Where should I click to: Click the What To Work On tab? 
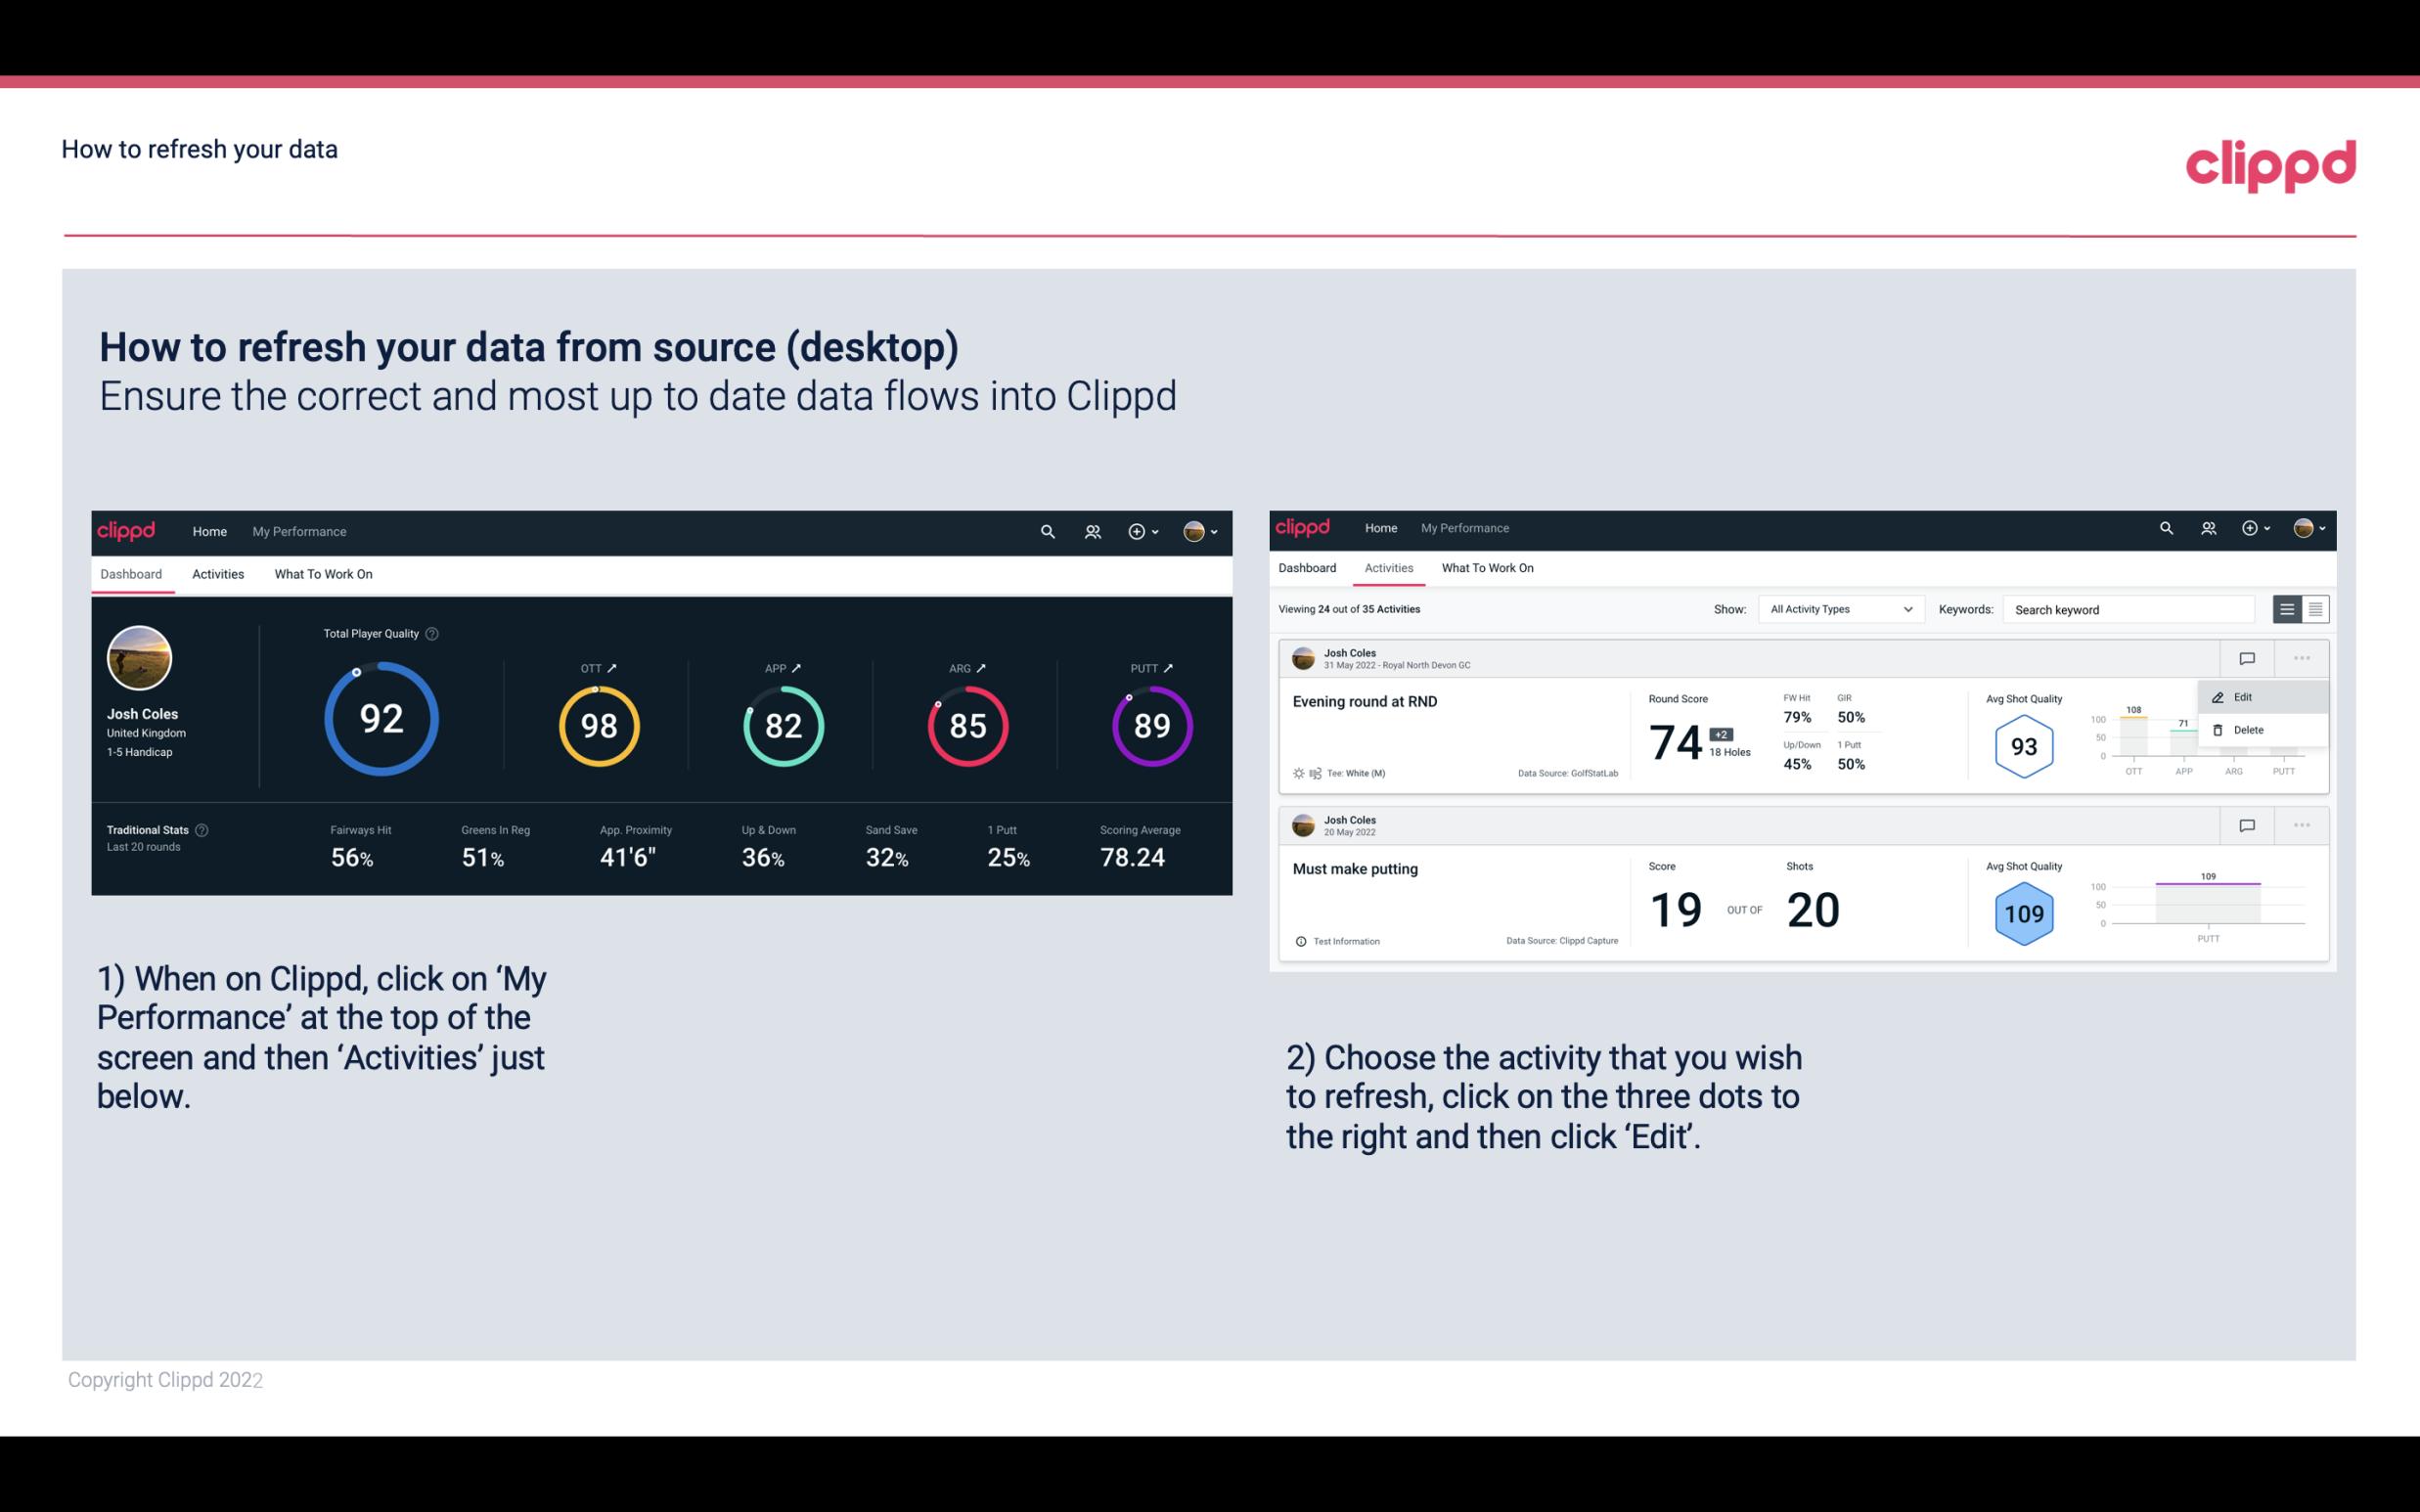[x=324, y=575]
